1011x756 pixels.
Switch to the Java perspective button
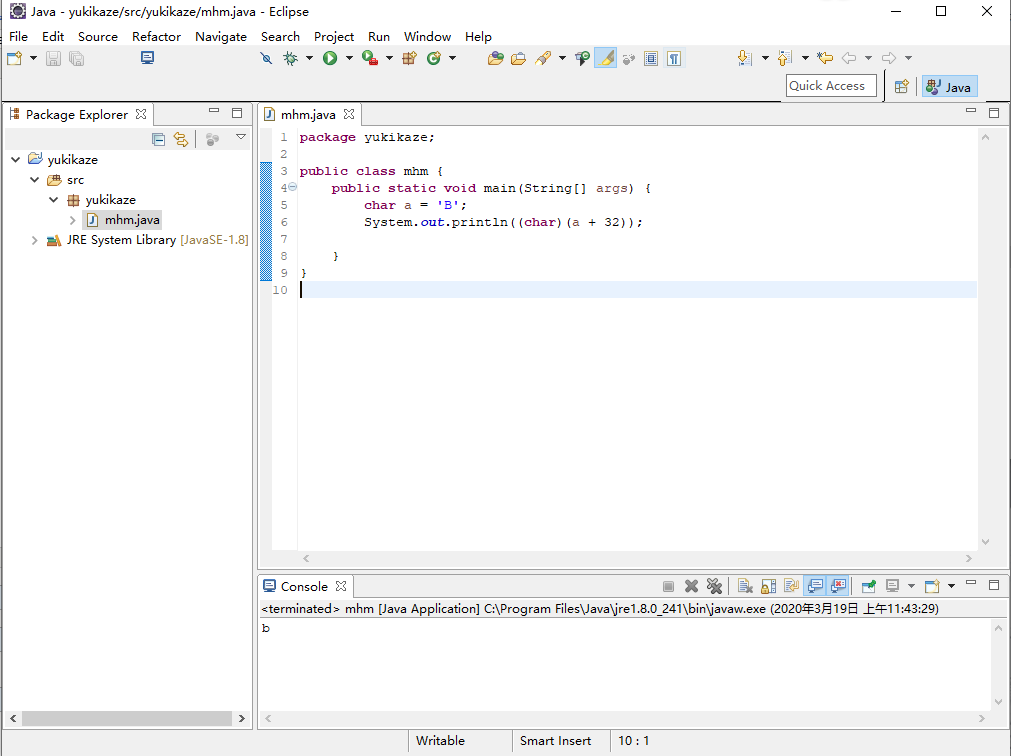click(x=948, y=87)
